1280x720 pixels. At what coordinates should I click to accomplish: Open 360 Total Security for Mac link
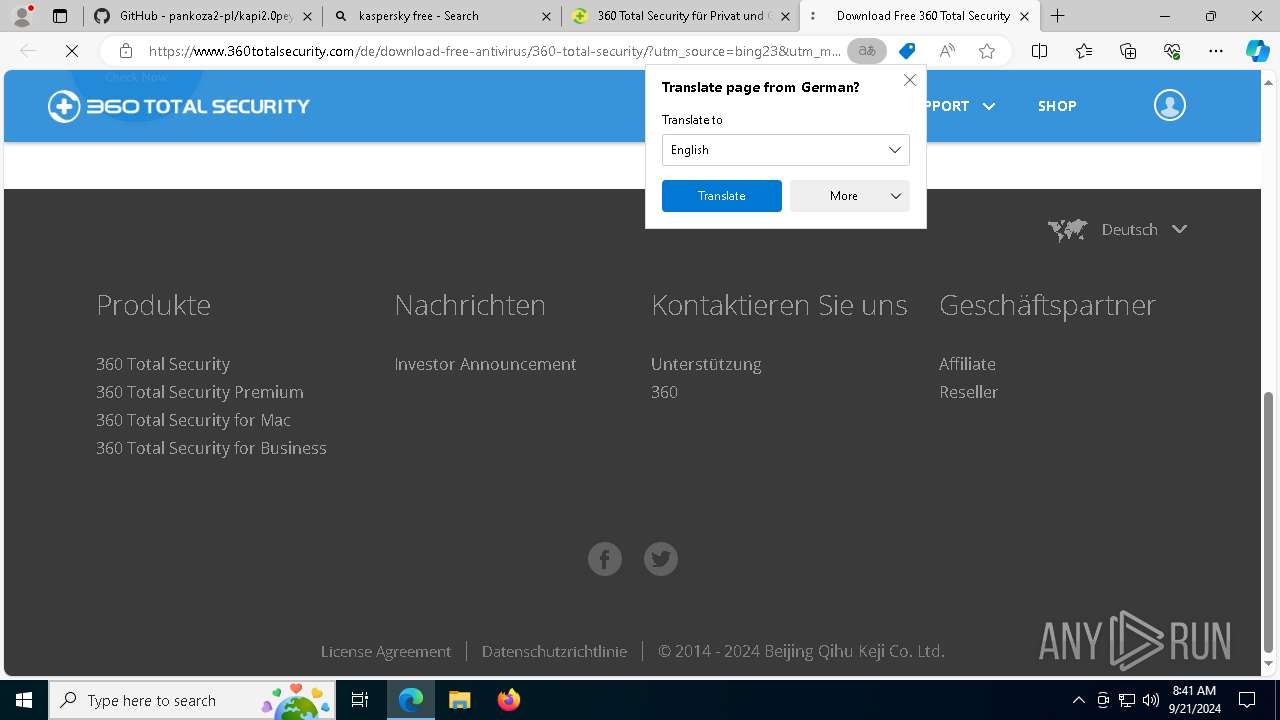tap(193, 420)
